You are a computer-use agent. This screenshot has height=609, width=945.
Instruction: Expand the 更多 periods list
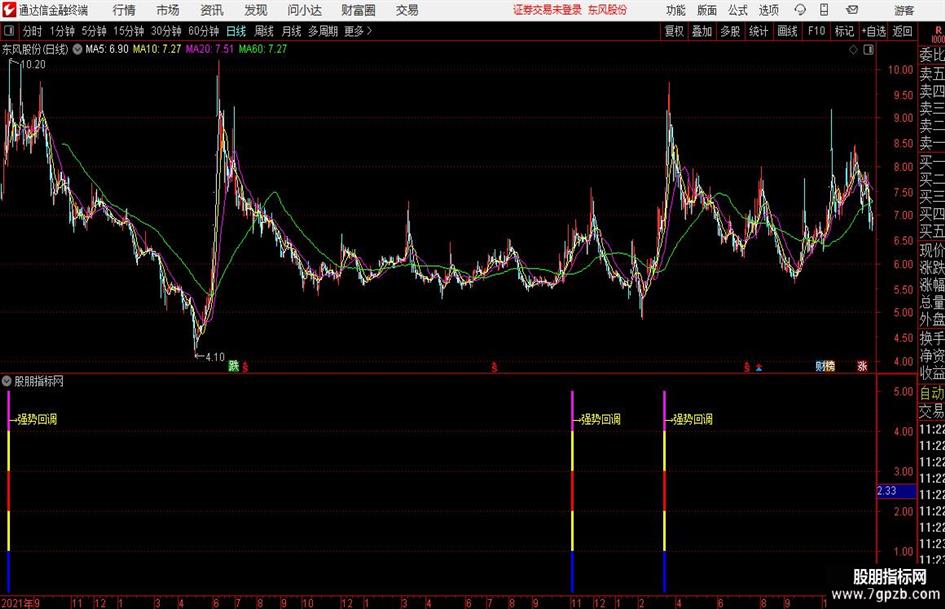tap(358, 31)
